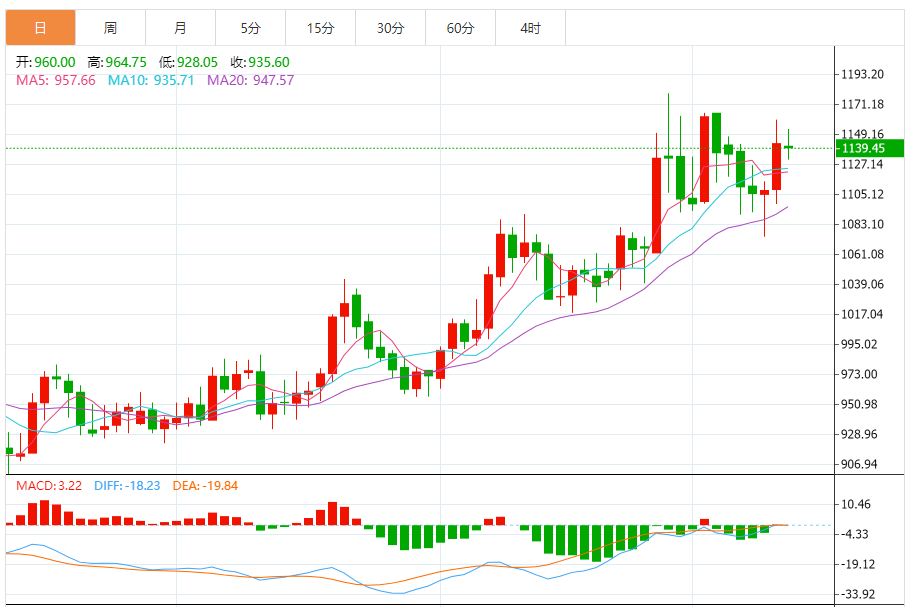Viewport: 909px width, 607px height.
Task: Click the 1171.18 price axis label
Action: [x=863, y=104]
